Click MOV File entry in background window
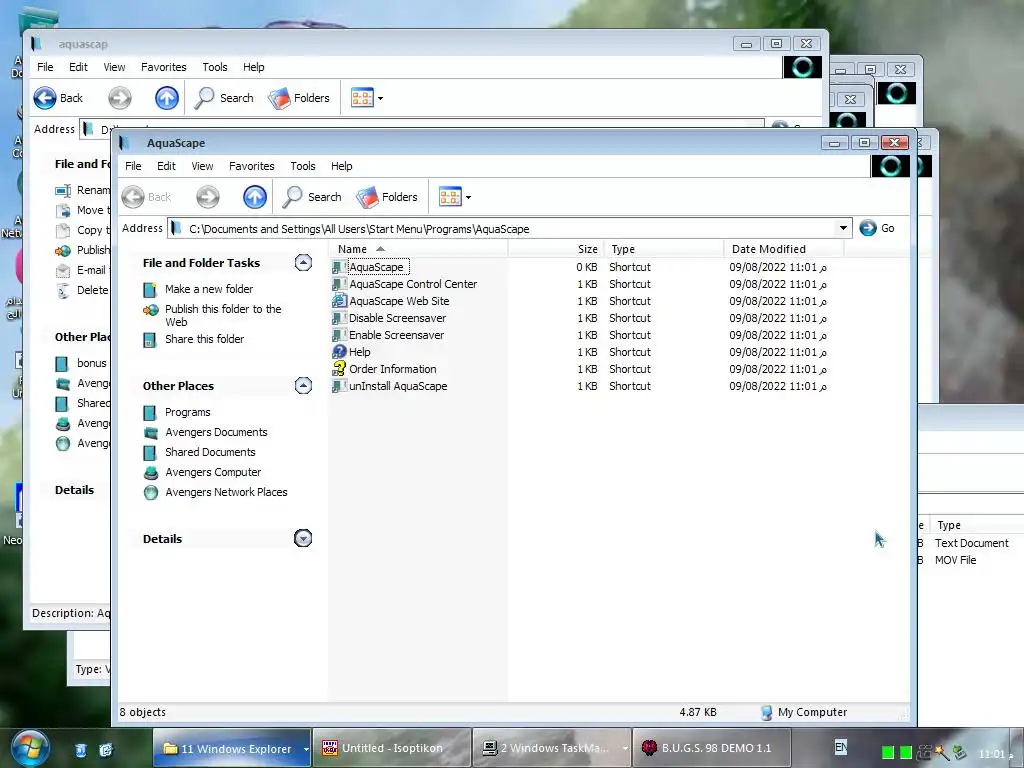The height and width of the screenshot is (768, 1024). pos(955,560)
